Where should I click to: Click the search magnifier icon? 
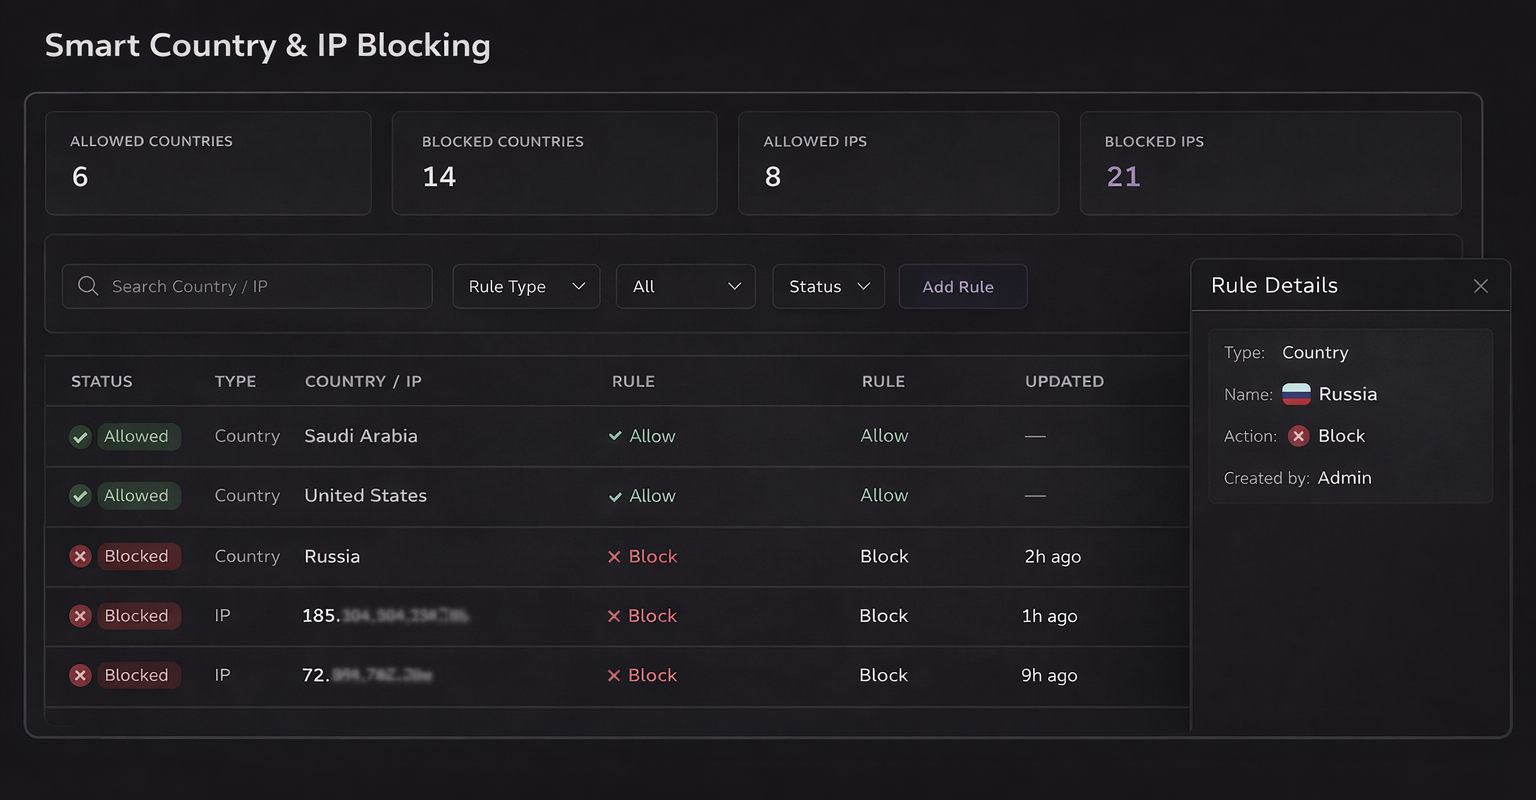[x=88, y=286]
